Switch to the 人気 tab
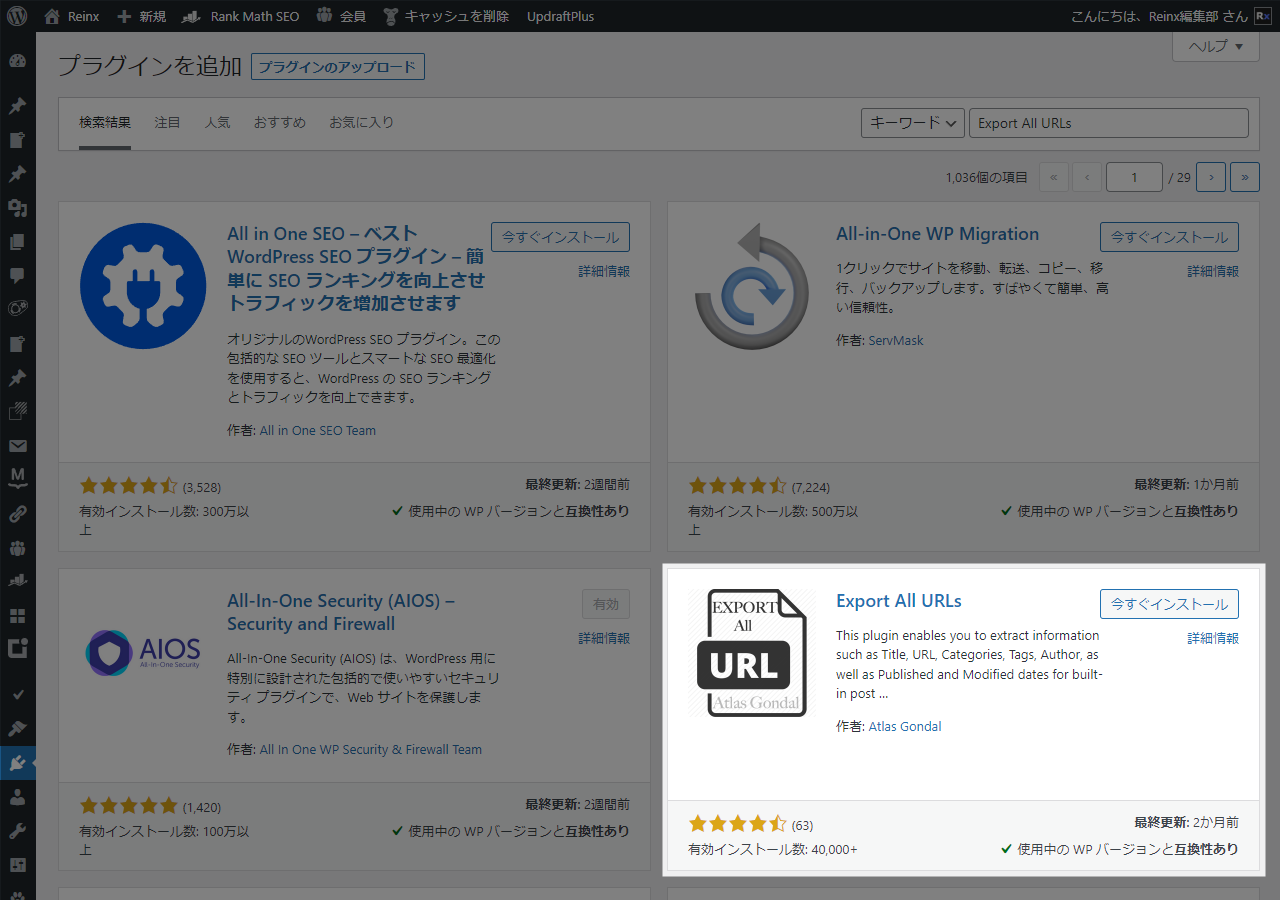 tap(217, 122)
